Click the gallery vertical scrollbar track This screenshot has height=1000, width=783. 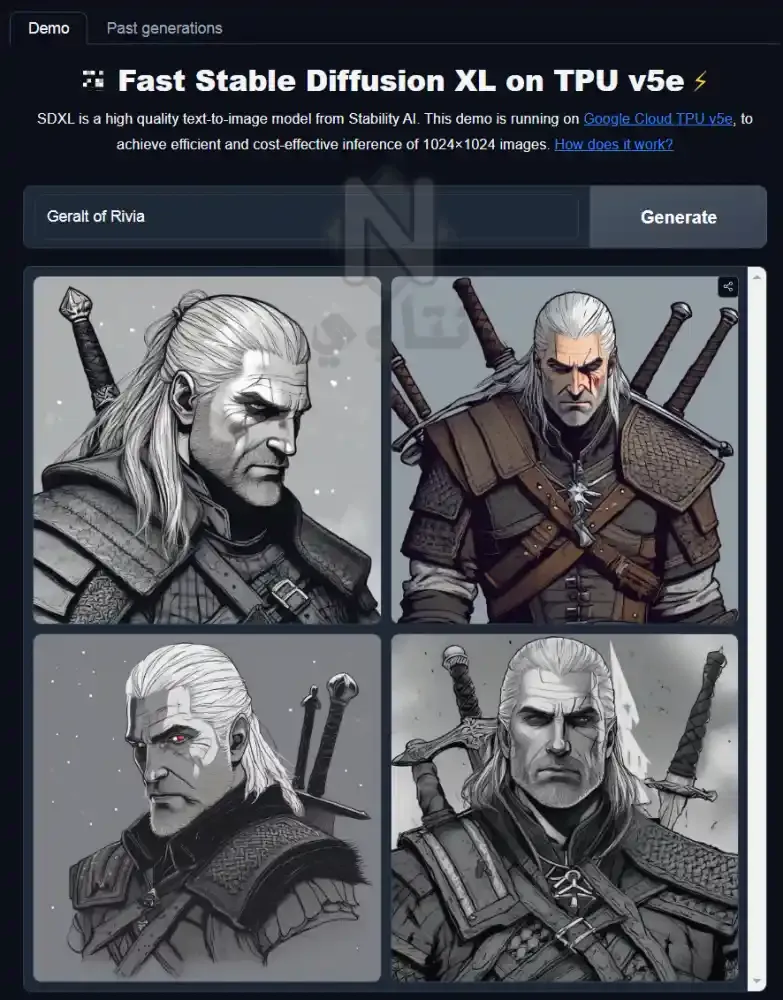[x=757, y=629]
